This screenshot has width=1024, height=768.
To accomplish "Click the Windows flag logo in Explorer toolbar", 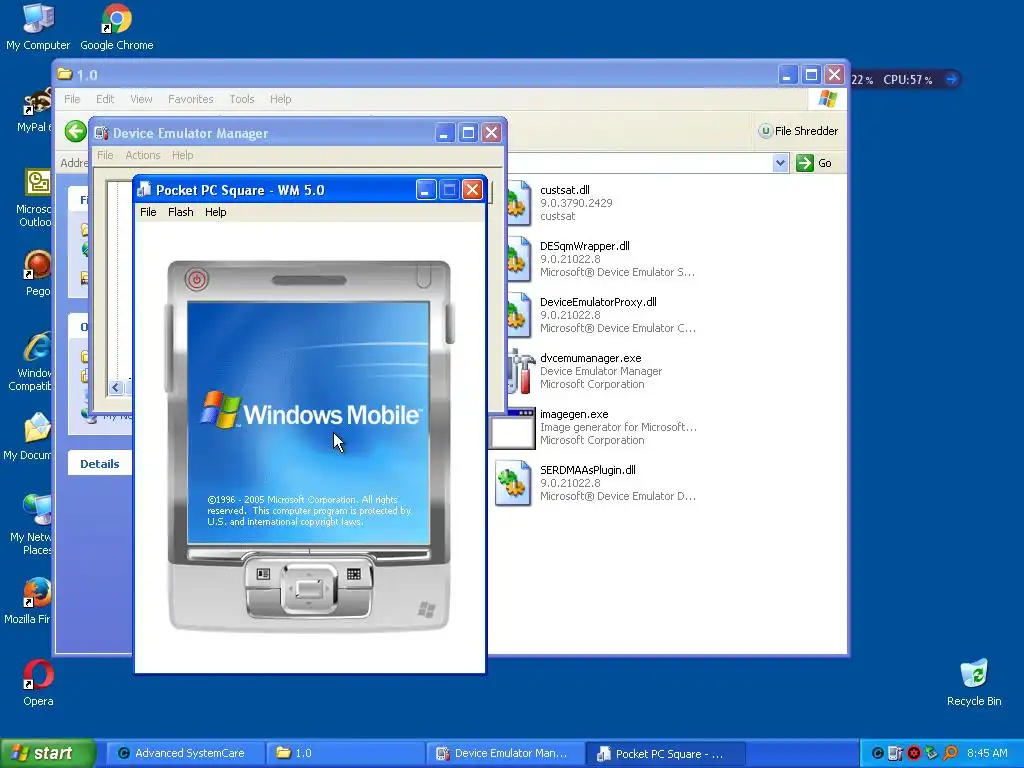I will click(x=827, y=99).
